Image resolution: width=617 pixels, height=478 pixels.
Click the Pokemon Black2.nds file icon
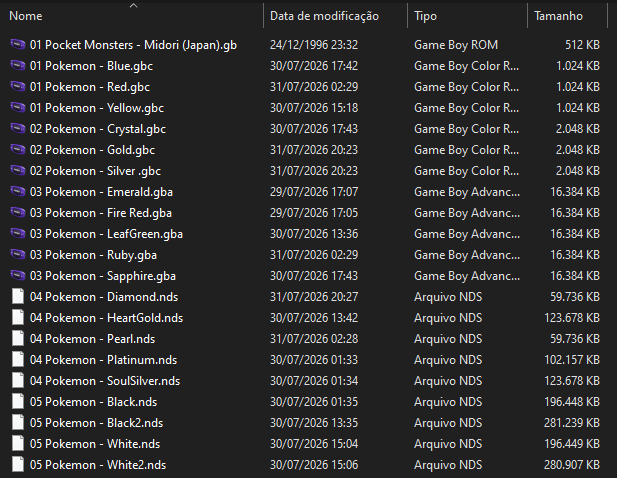[18, 423]
